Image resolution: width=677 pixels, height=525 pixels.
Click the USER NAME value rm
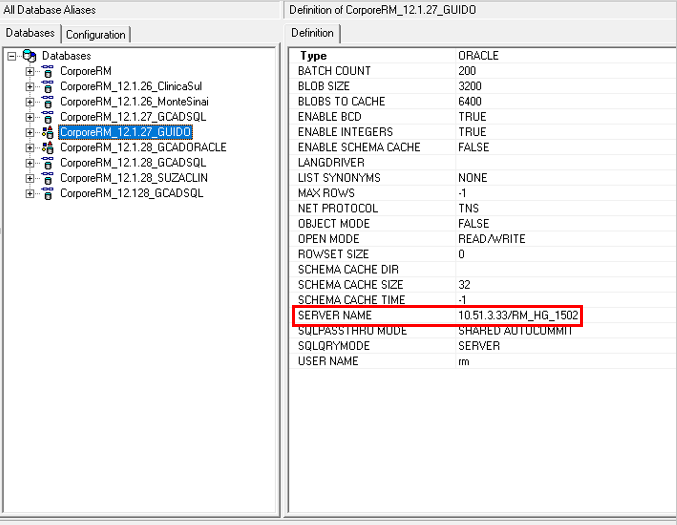pos(464,361)
